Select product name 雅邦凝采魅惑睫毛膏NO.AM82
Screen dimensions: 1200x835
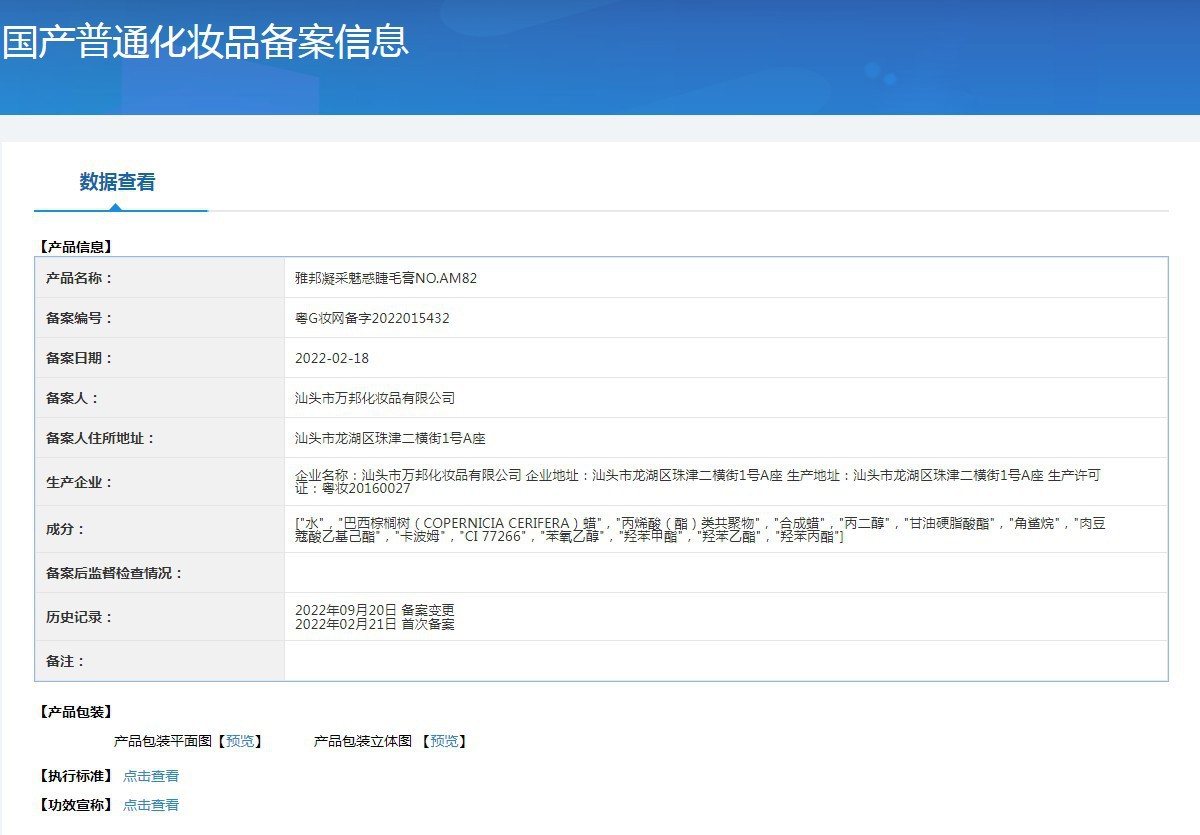click(x=386, y=278)
